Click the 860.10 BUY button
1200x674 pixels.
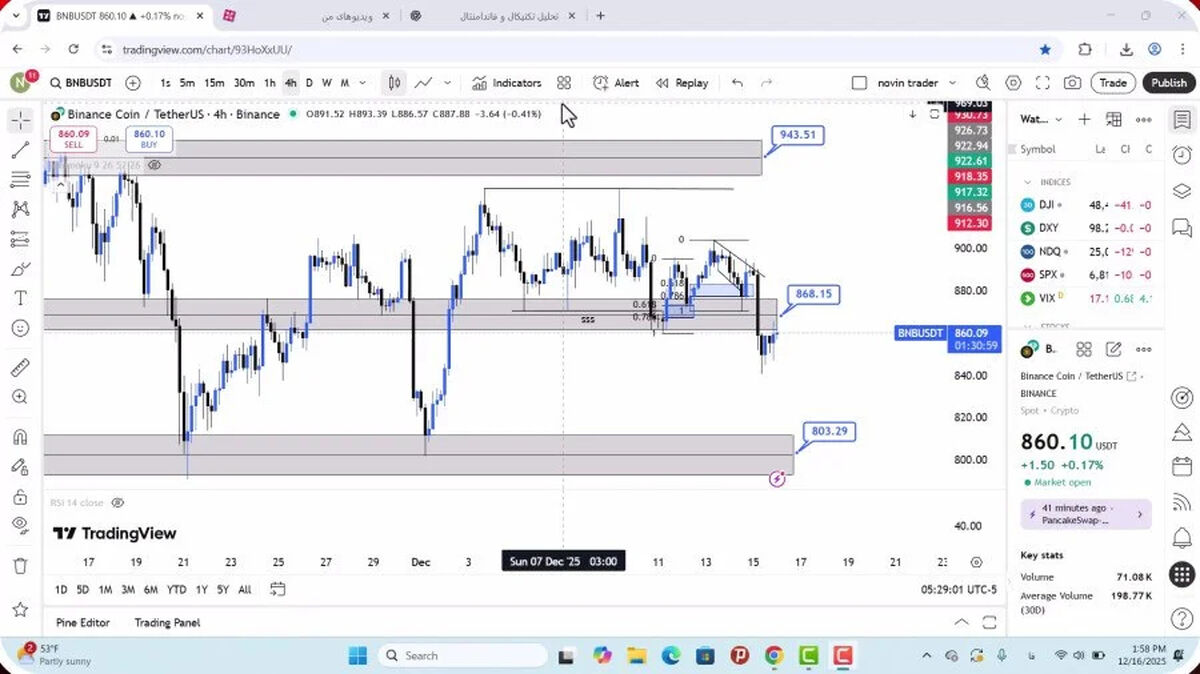[149, 139]
